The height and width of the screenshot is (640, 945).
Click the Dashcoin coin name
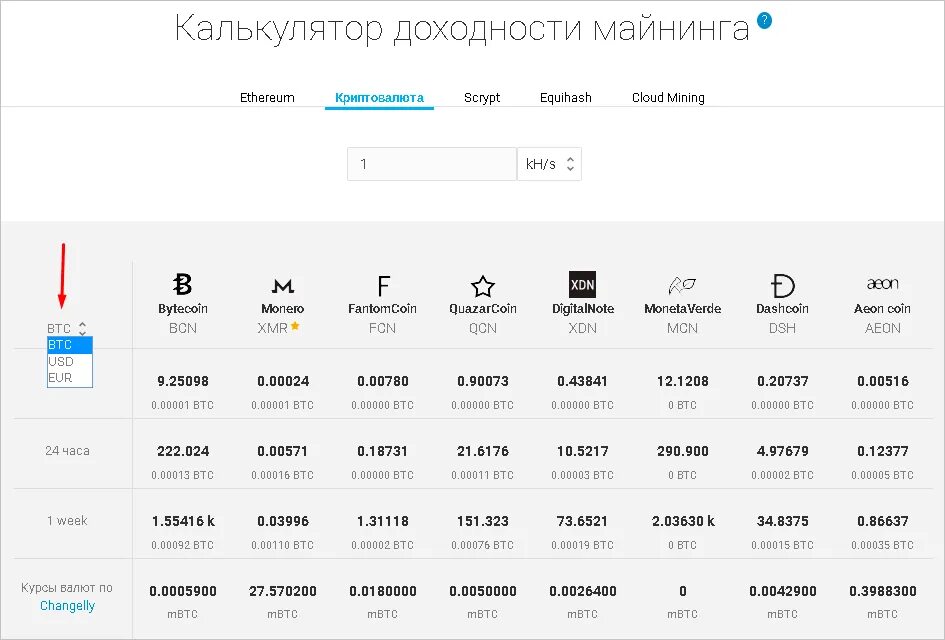[782, 309]
